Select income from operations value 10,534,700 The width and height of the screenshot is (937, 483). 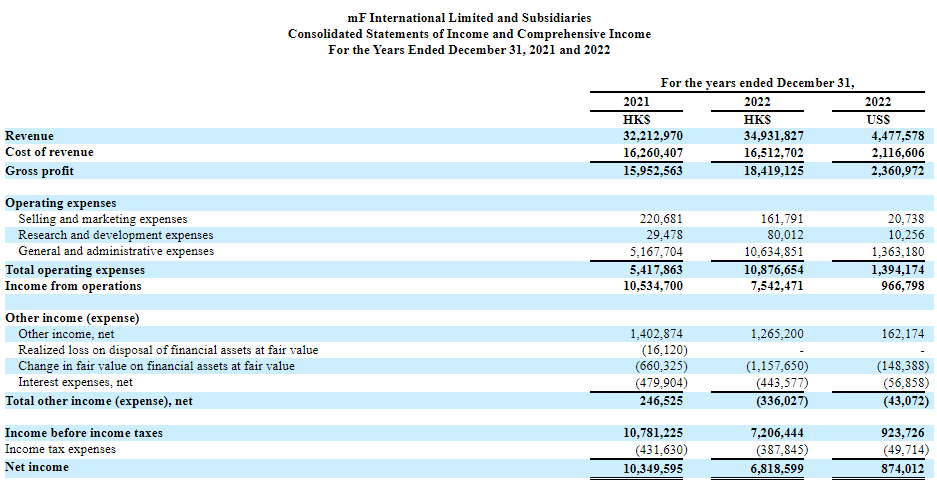652,286
